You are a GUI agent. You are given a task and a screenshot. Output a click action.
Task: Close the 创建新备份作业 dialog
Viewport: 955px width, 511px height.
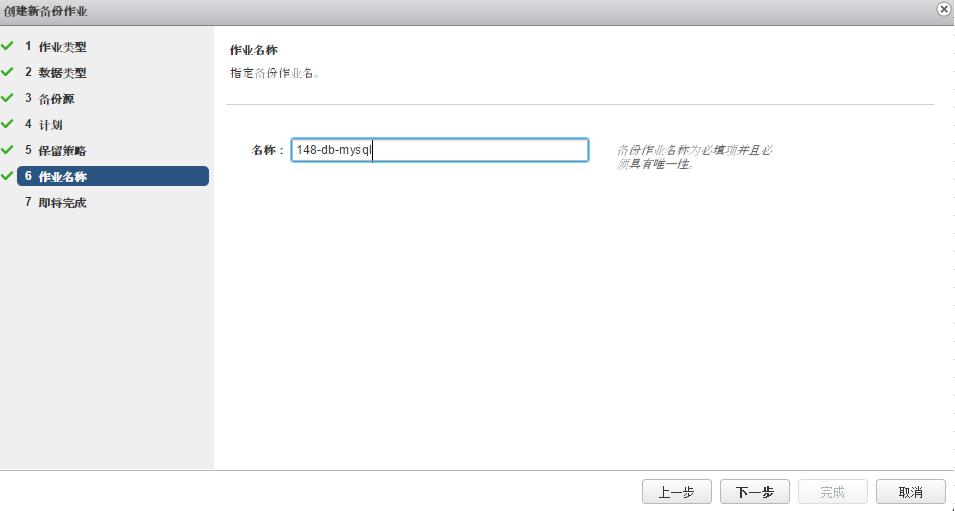coord(944,9)
